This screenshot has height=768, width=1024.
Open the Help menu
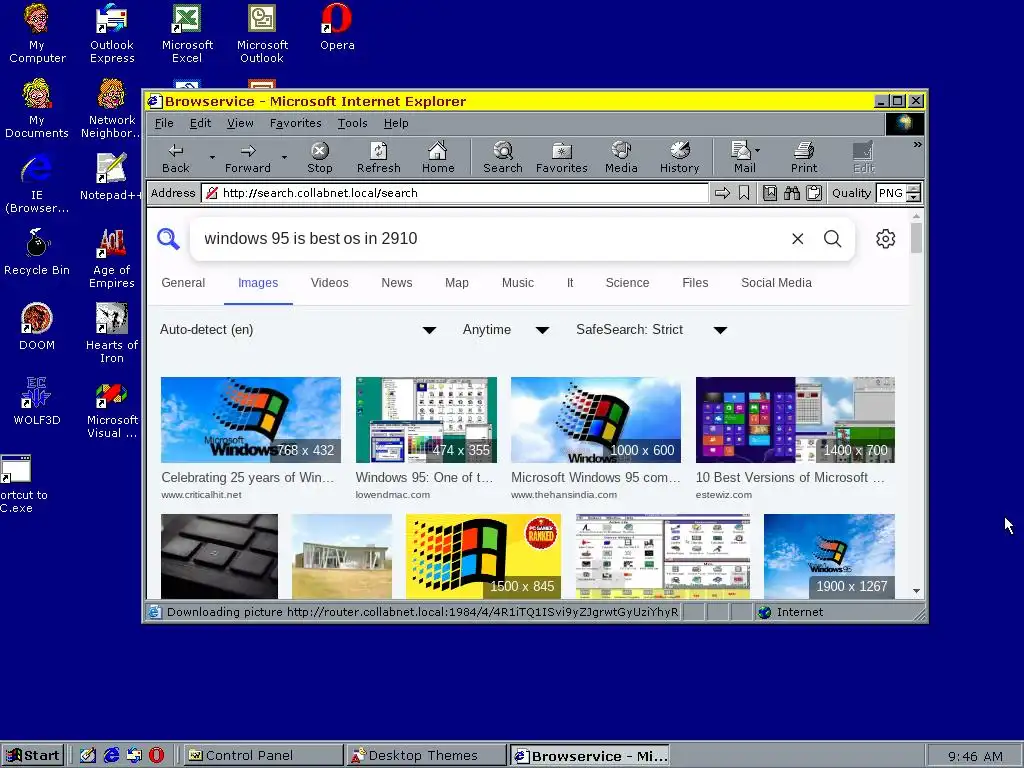pyautogui.click(x=396, y=123)
